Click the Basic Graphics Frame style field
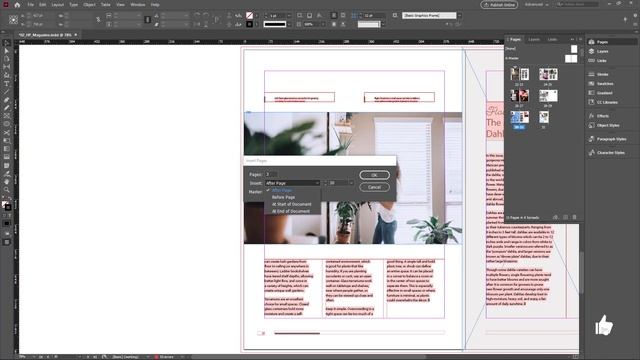Viewport: 640px width, 360px height. click(429, 16)
